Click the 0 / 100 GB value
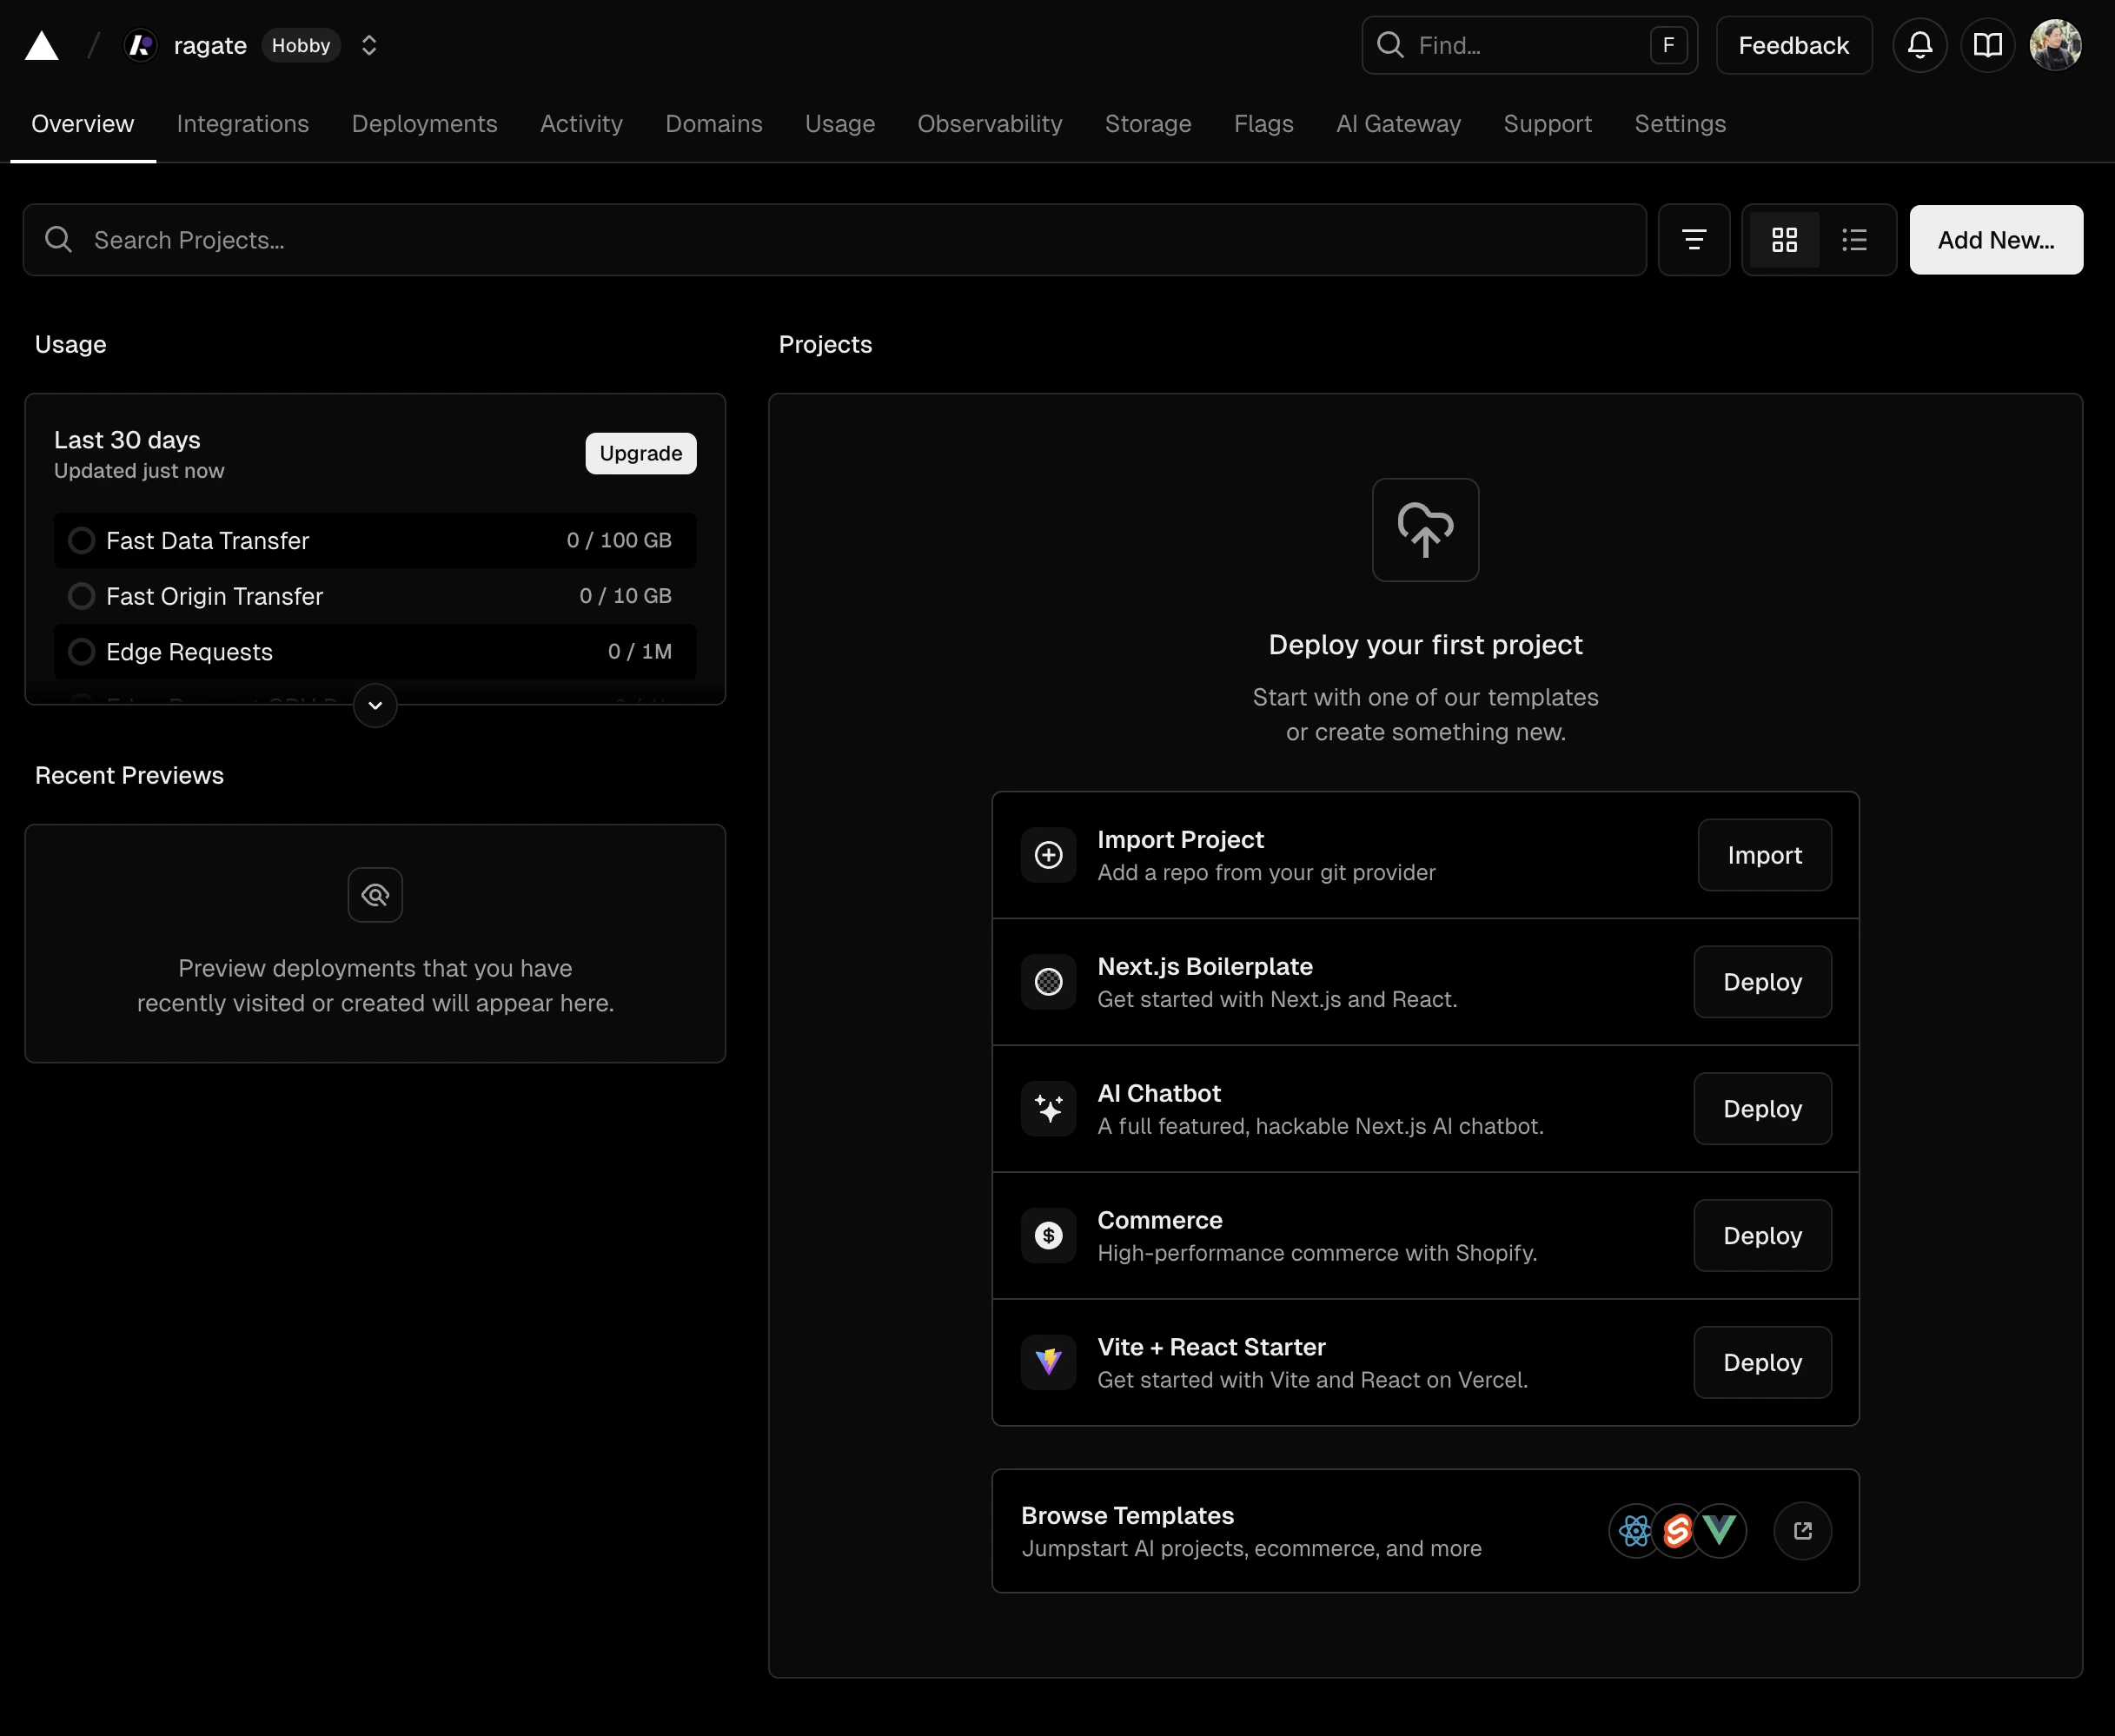 pyautogui.click(x=619, y=541)
